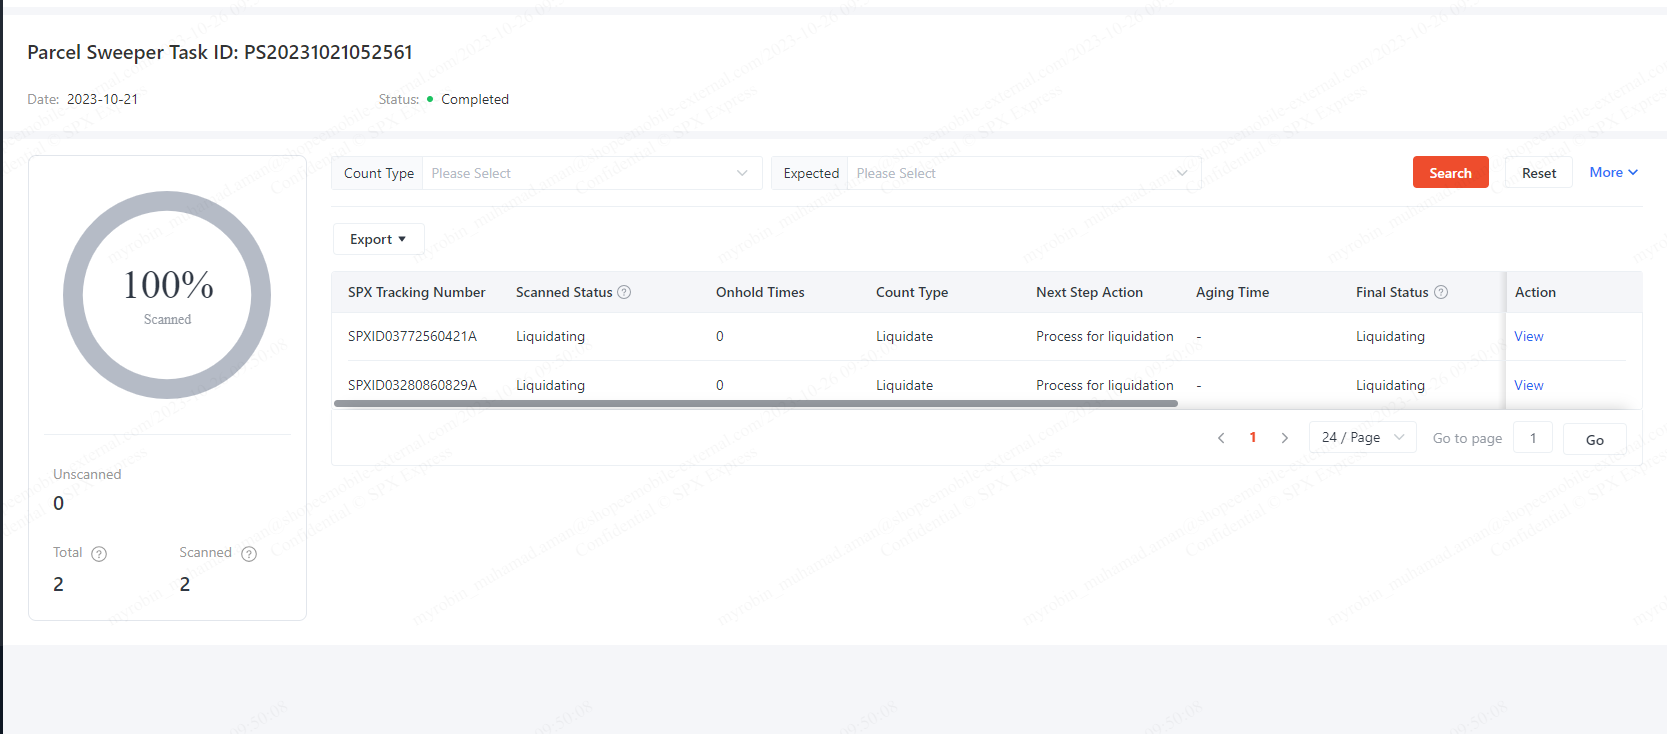Image resolution: width=1667 pixels, height=734 pixels.
Task: Click the Go button
Action: [x=1594, y=439]
